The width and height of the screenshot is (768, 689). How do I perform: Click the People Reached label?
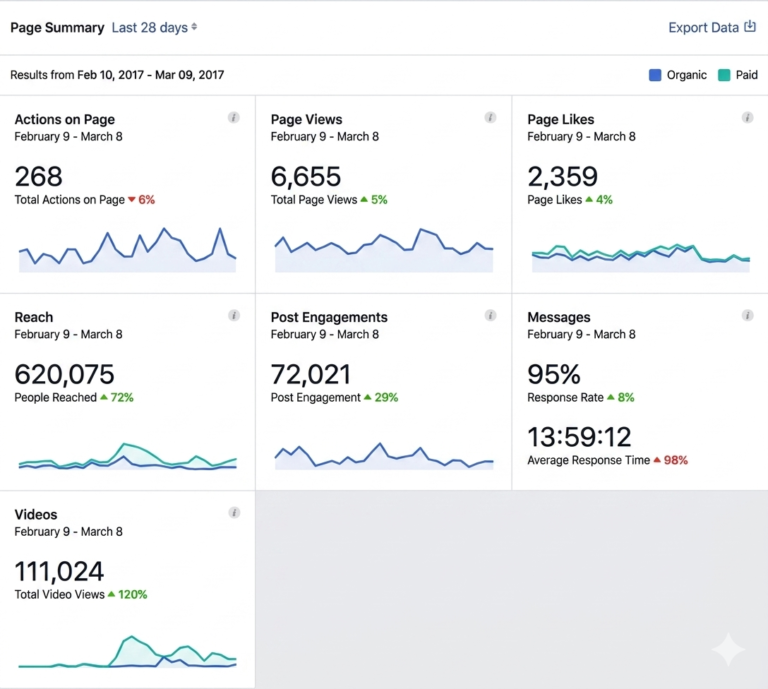pyautogui.click(x=55, y=398)
